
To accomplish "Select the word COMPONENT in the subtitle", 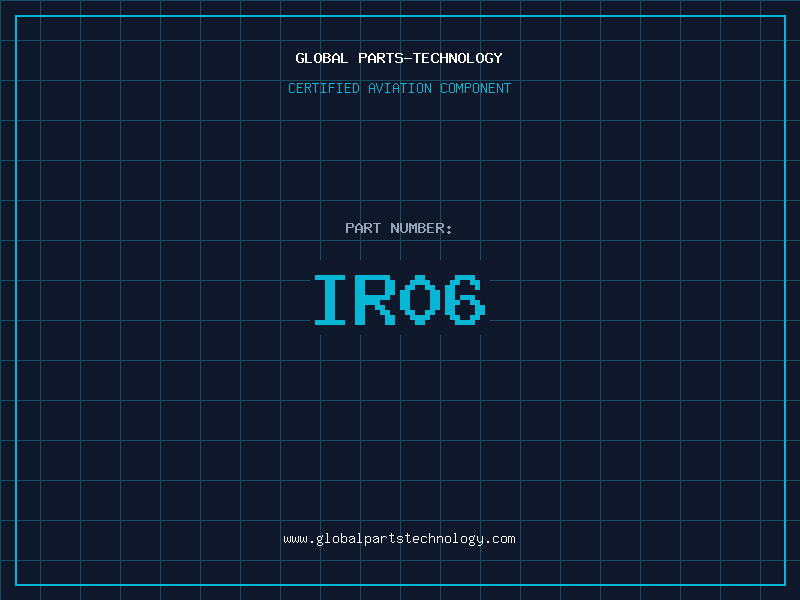I will click(476, 88).
